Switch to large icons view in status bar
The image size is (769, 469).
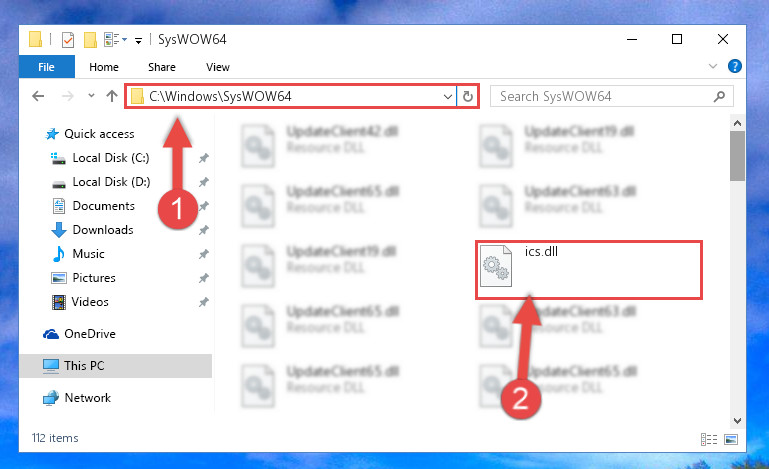tap(731, 439)
